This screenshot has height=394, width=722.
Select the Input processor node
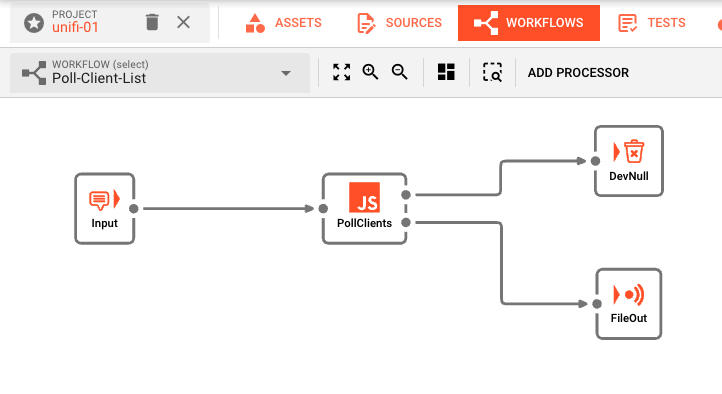pyautogui.click(x=105, y=209)
